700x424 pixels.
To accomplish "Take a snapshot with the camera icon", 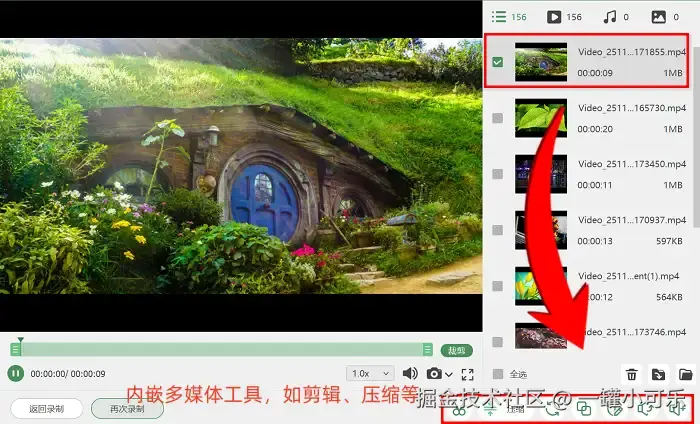I will point(434,373).
